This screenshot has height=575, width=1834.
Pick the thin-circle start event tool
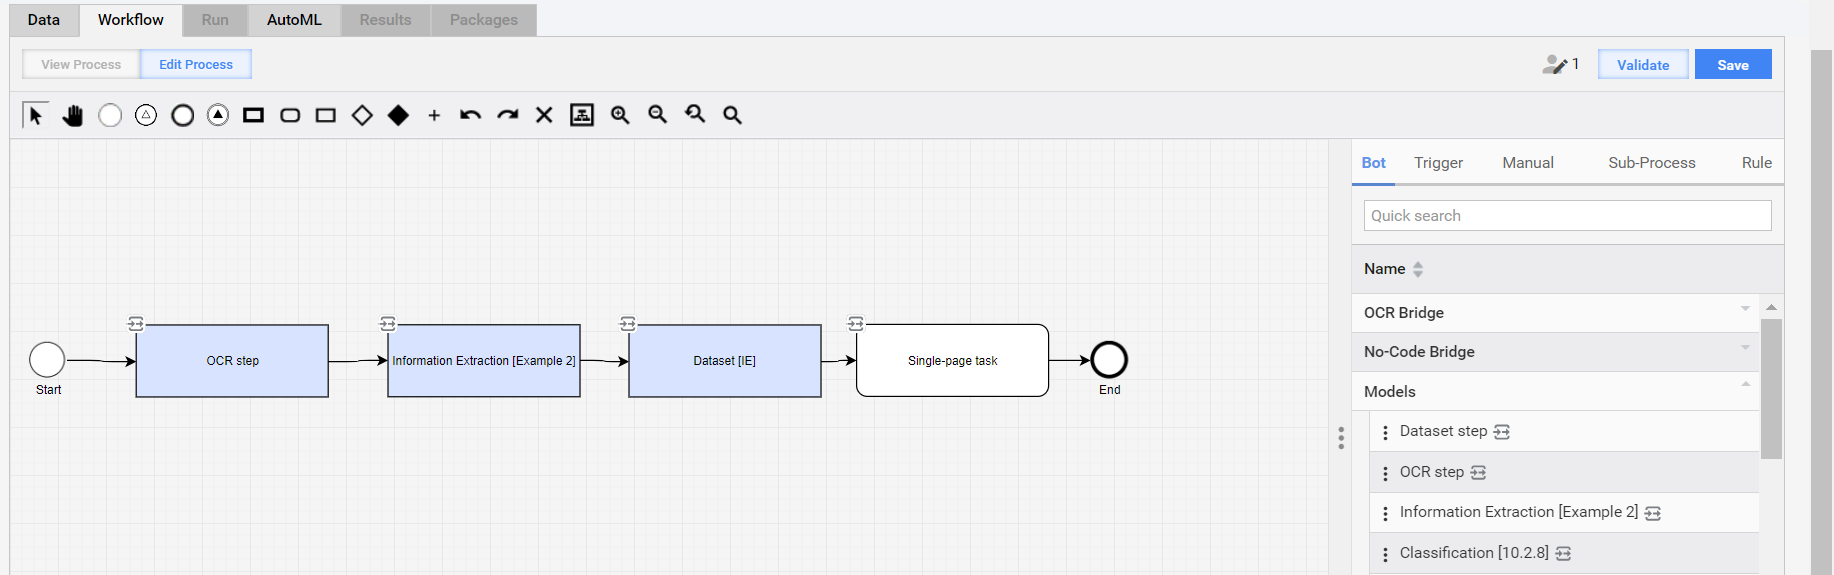coord(110,115)
